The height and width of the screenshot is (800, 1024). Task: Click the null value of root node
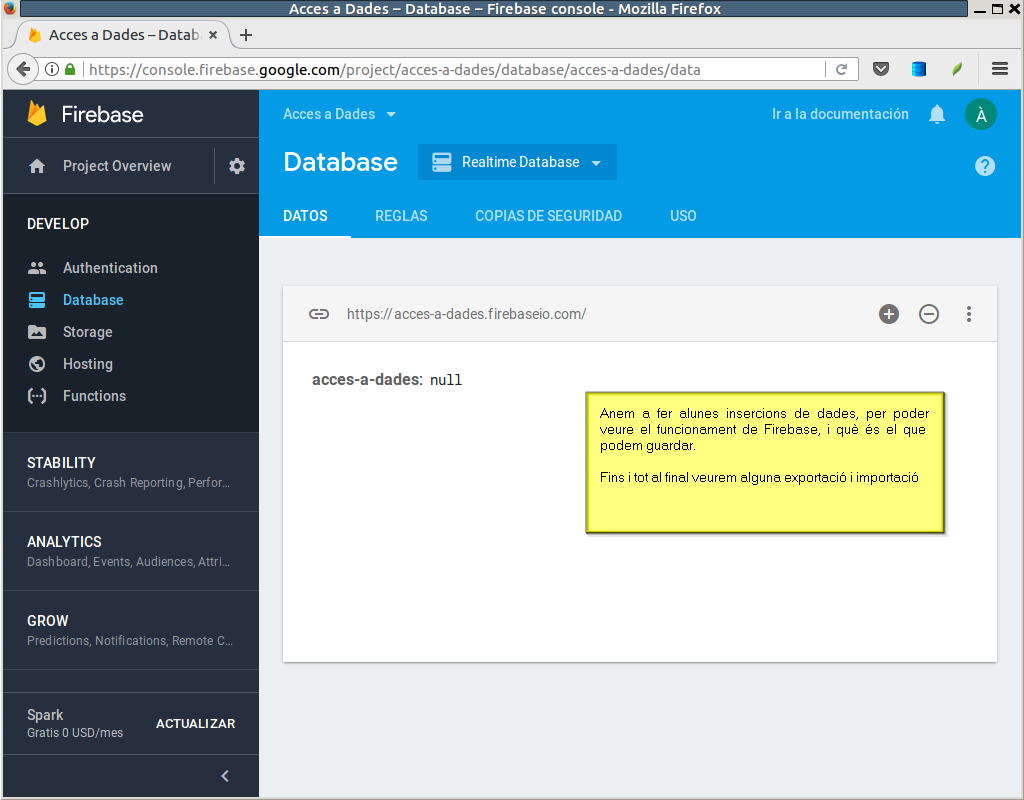[x=445, y=380]
